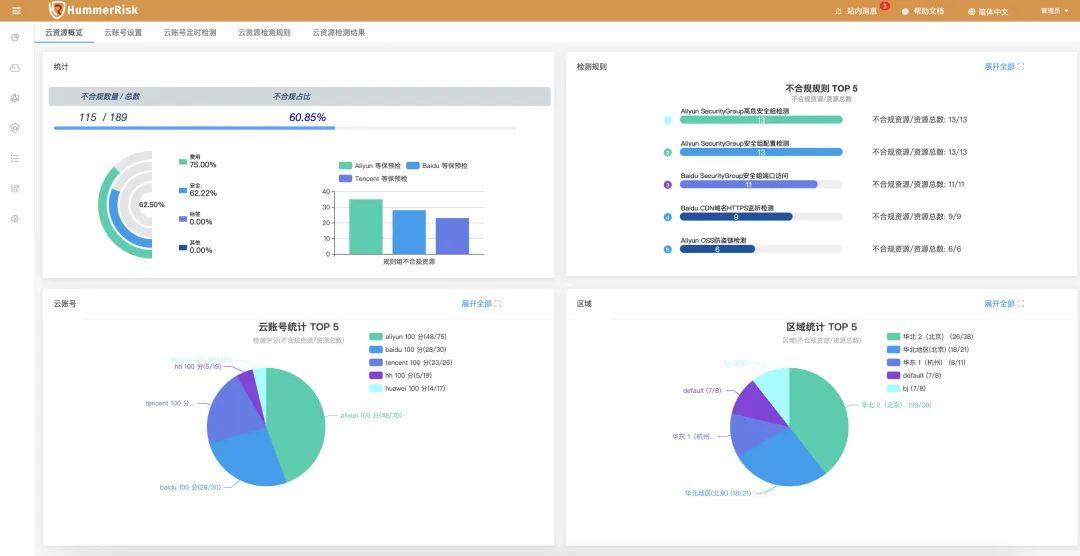Toggle baidu 100 分(28/30) legend entry
Screen dimensions: 1080x556
point(408,349)
